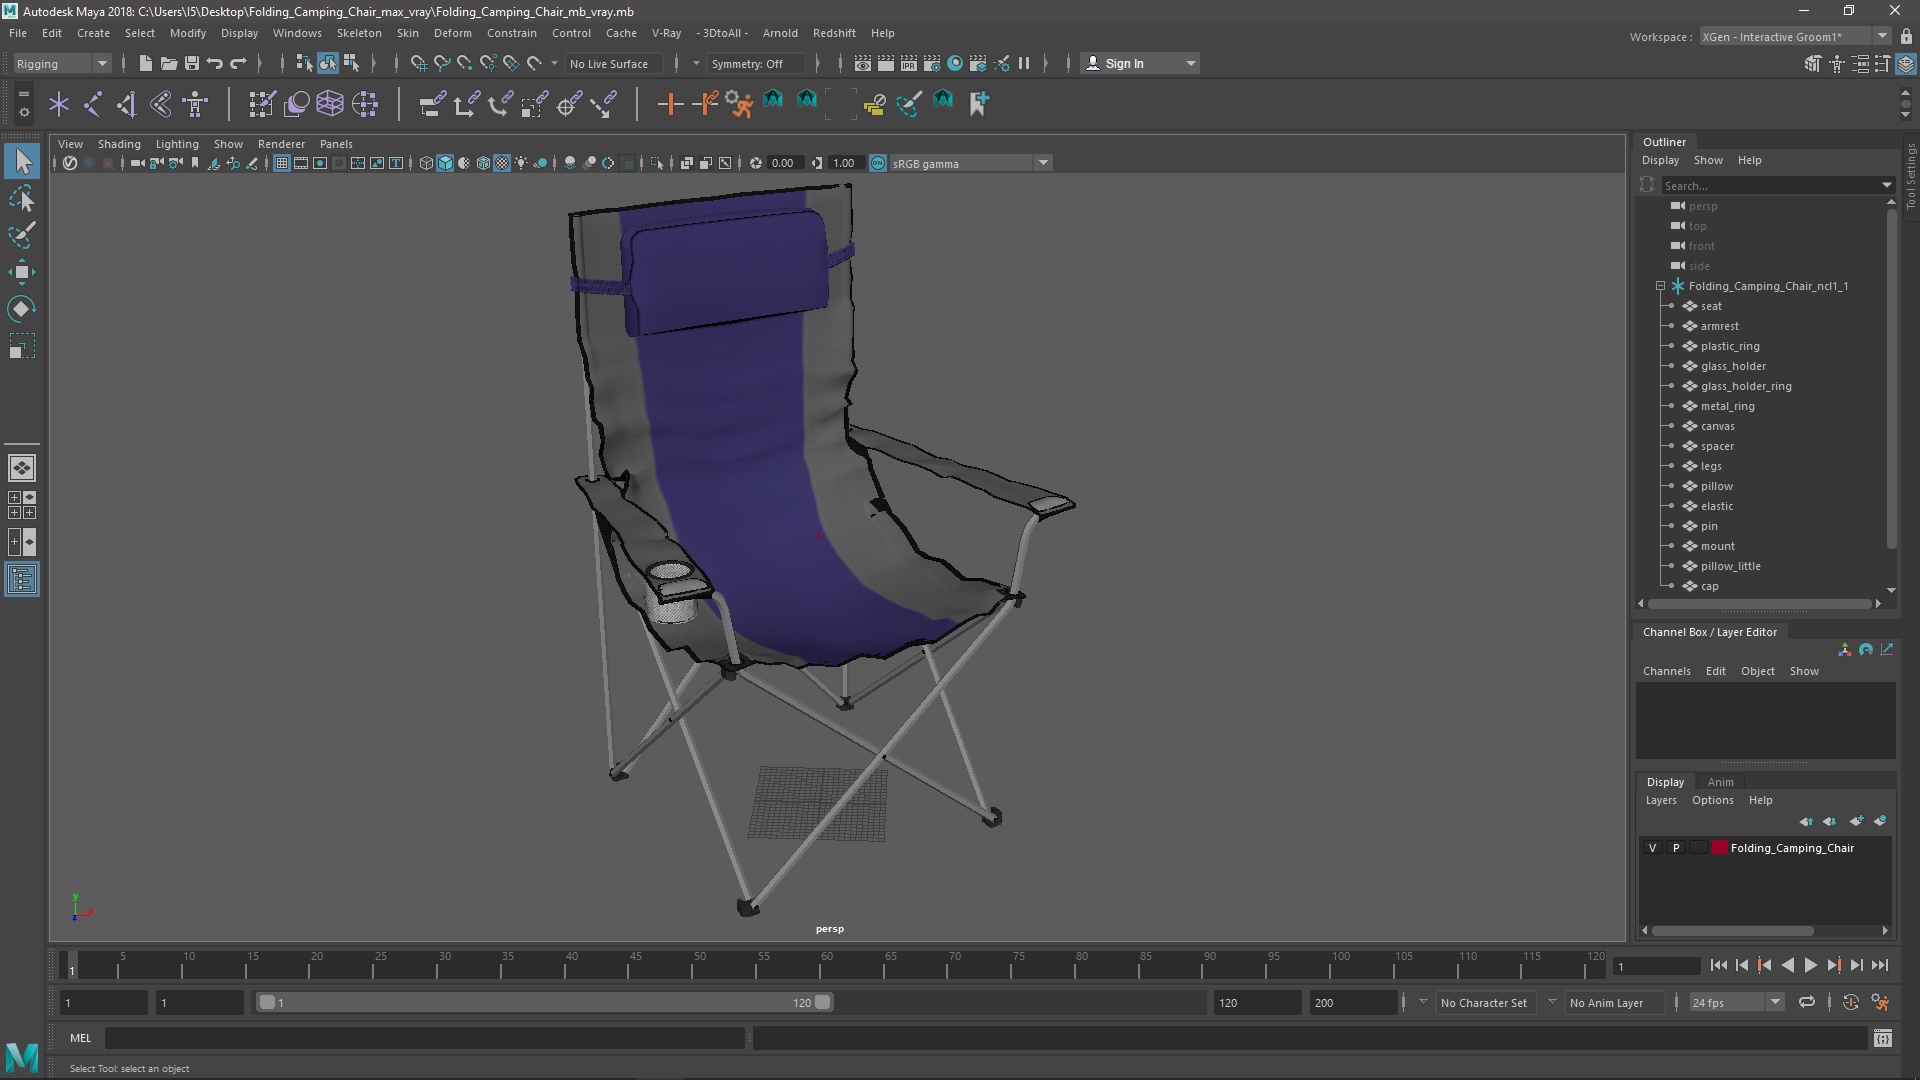This screenshot has width=1920, height=1080.
Task: Create a new empty display layer
Action: (1856, 821)
